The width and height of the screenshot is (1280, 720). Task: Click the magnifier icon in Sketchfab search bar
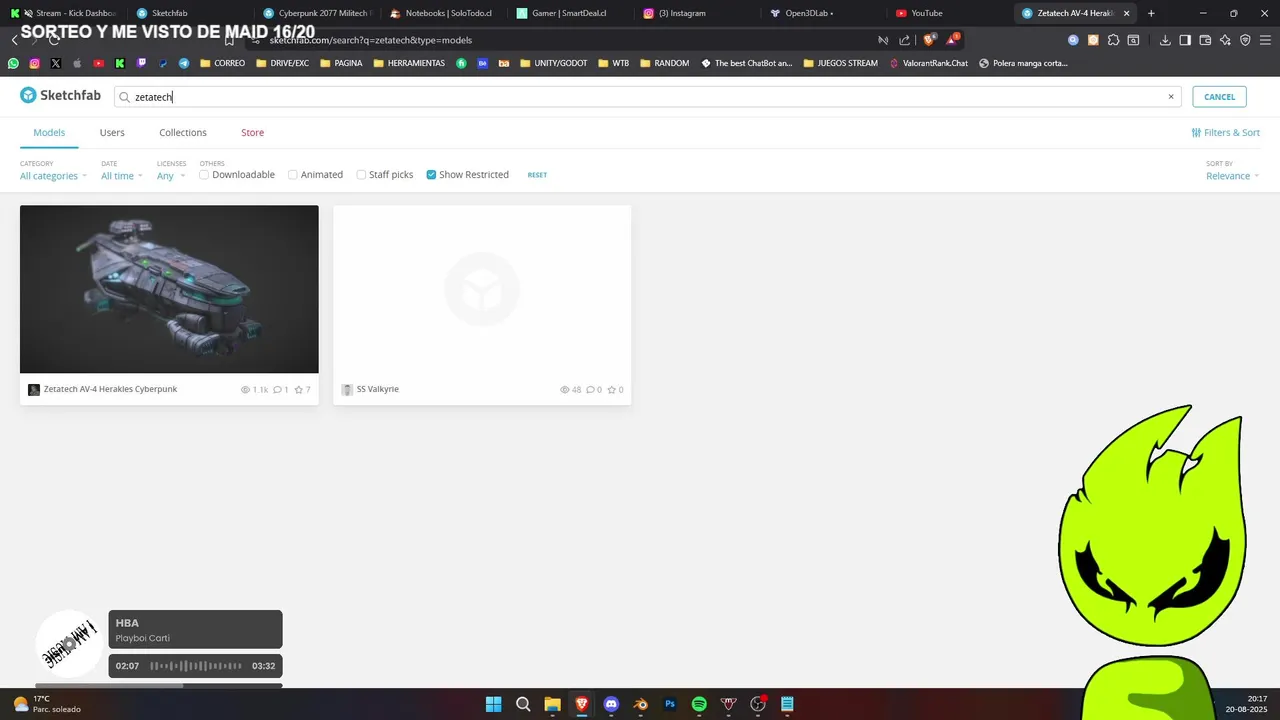pos(125,97)
